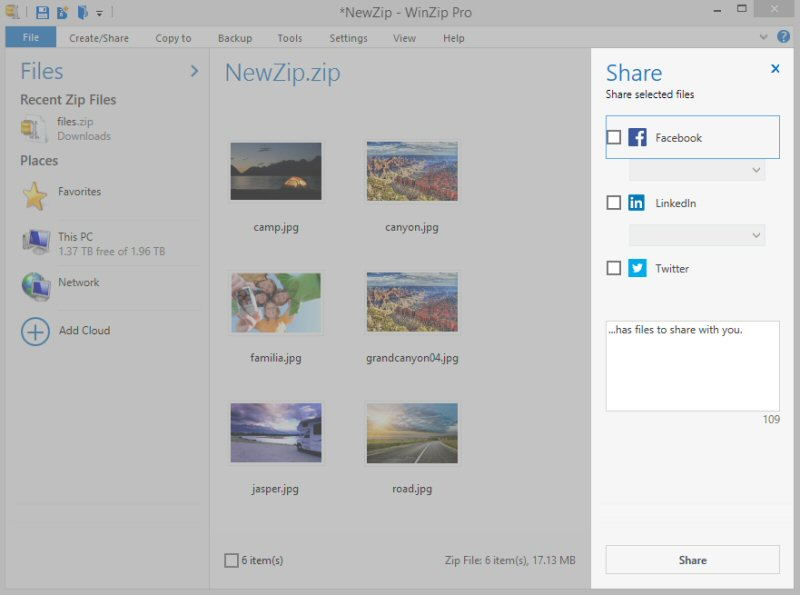Screen dimensions: 800x595
Task: Enable the Facebook sharing checkbox
Action: coord(614,137)
